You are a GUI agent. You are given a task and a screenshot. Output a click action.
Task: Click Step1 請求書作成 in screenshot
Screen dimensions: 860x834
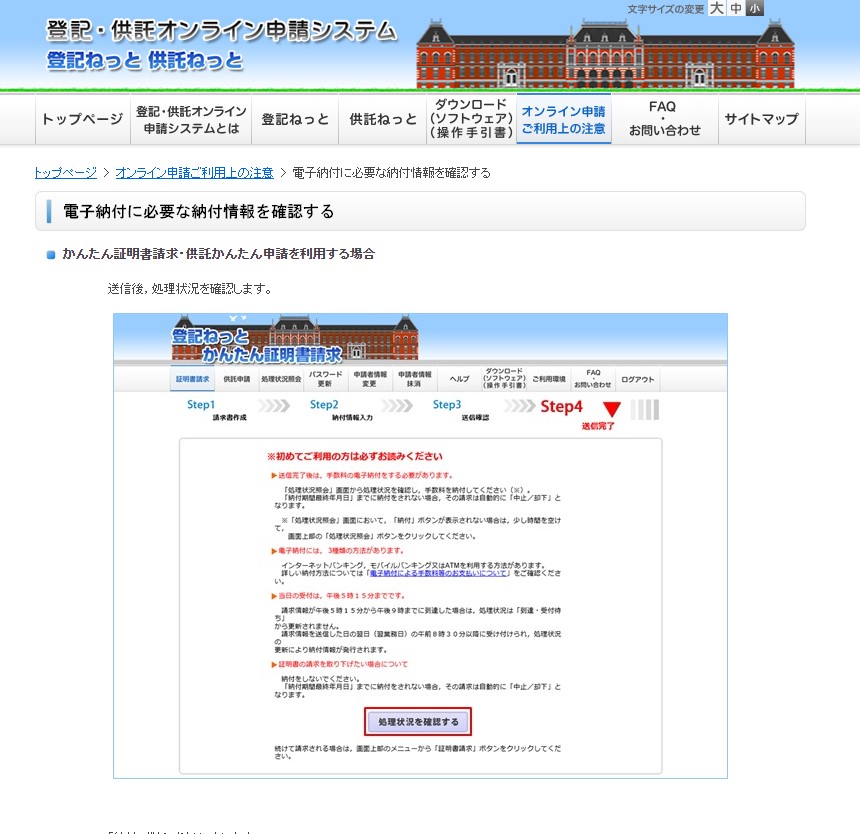click(x=217, y=411)
